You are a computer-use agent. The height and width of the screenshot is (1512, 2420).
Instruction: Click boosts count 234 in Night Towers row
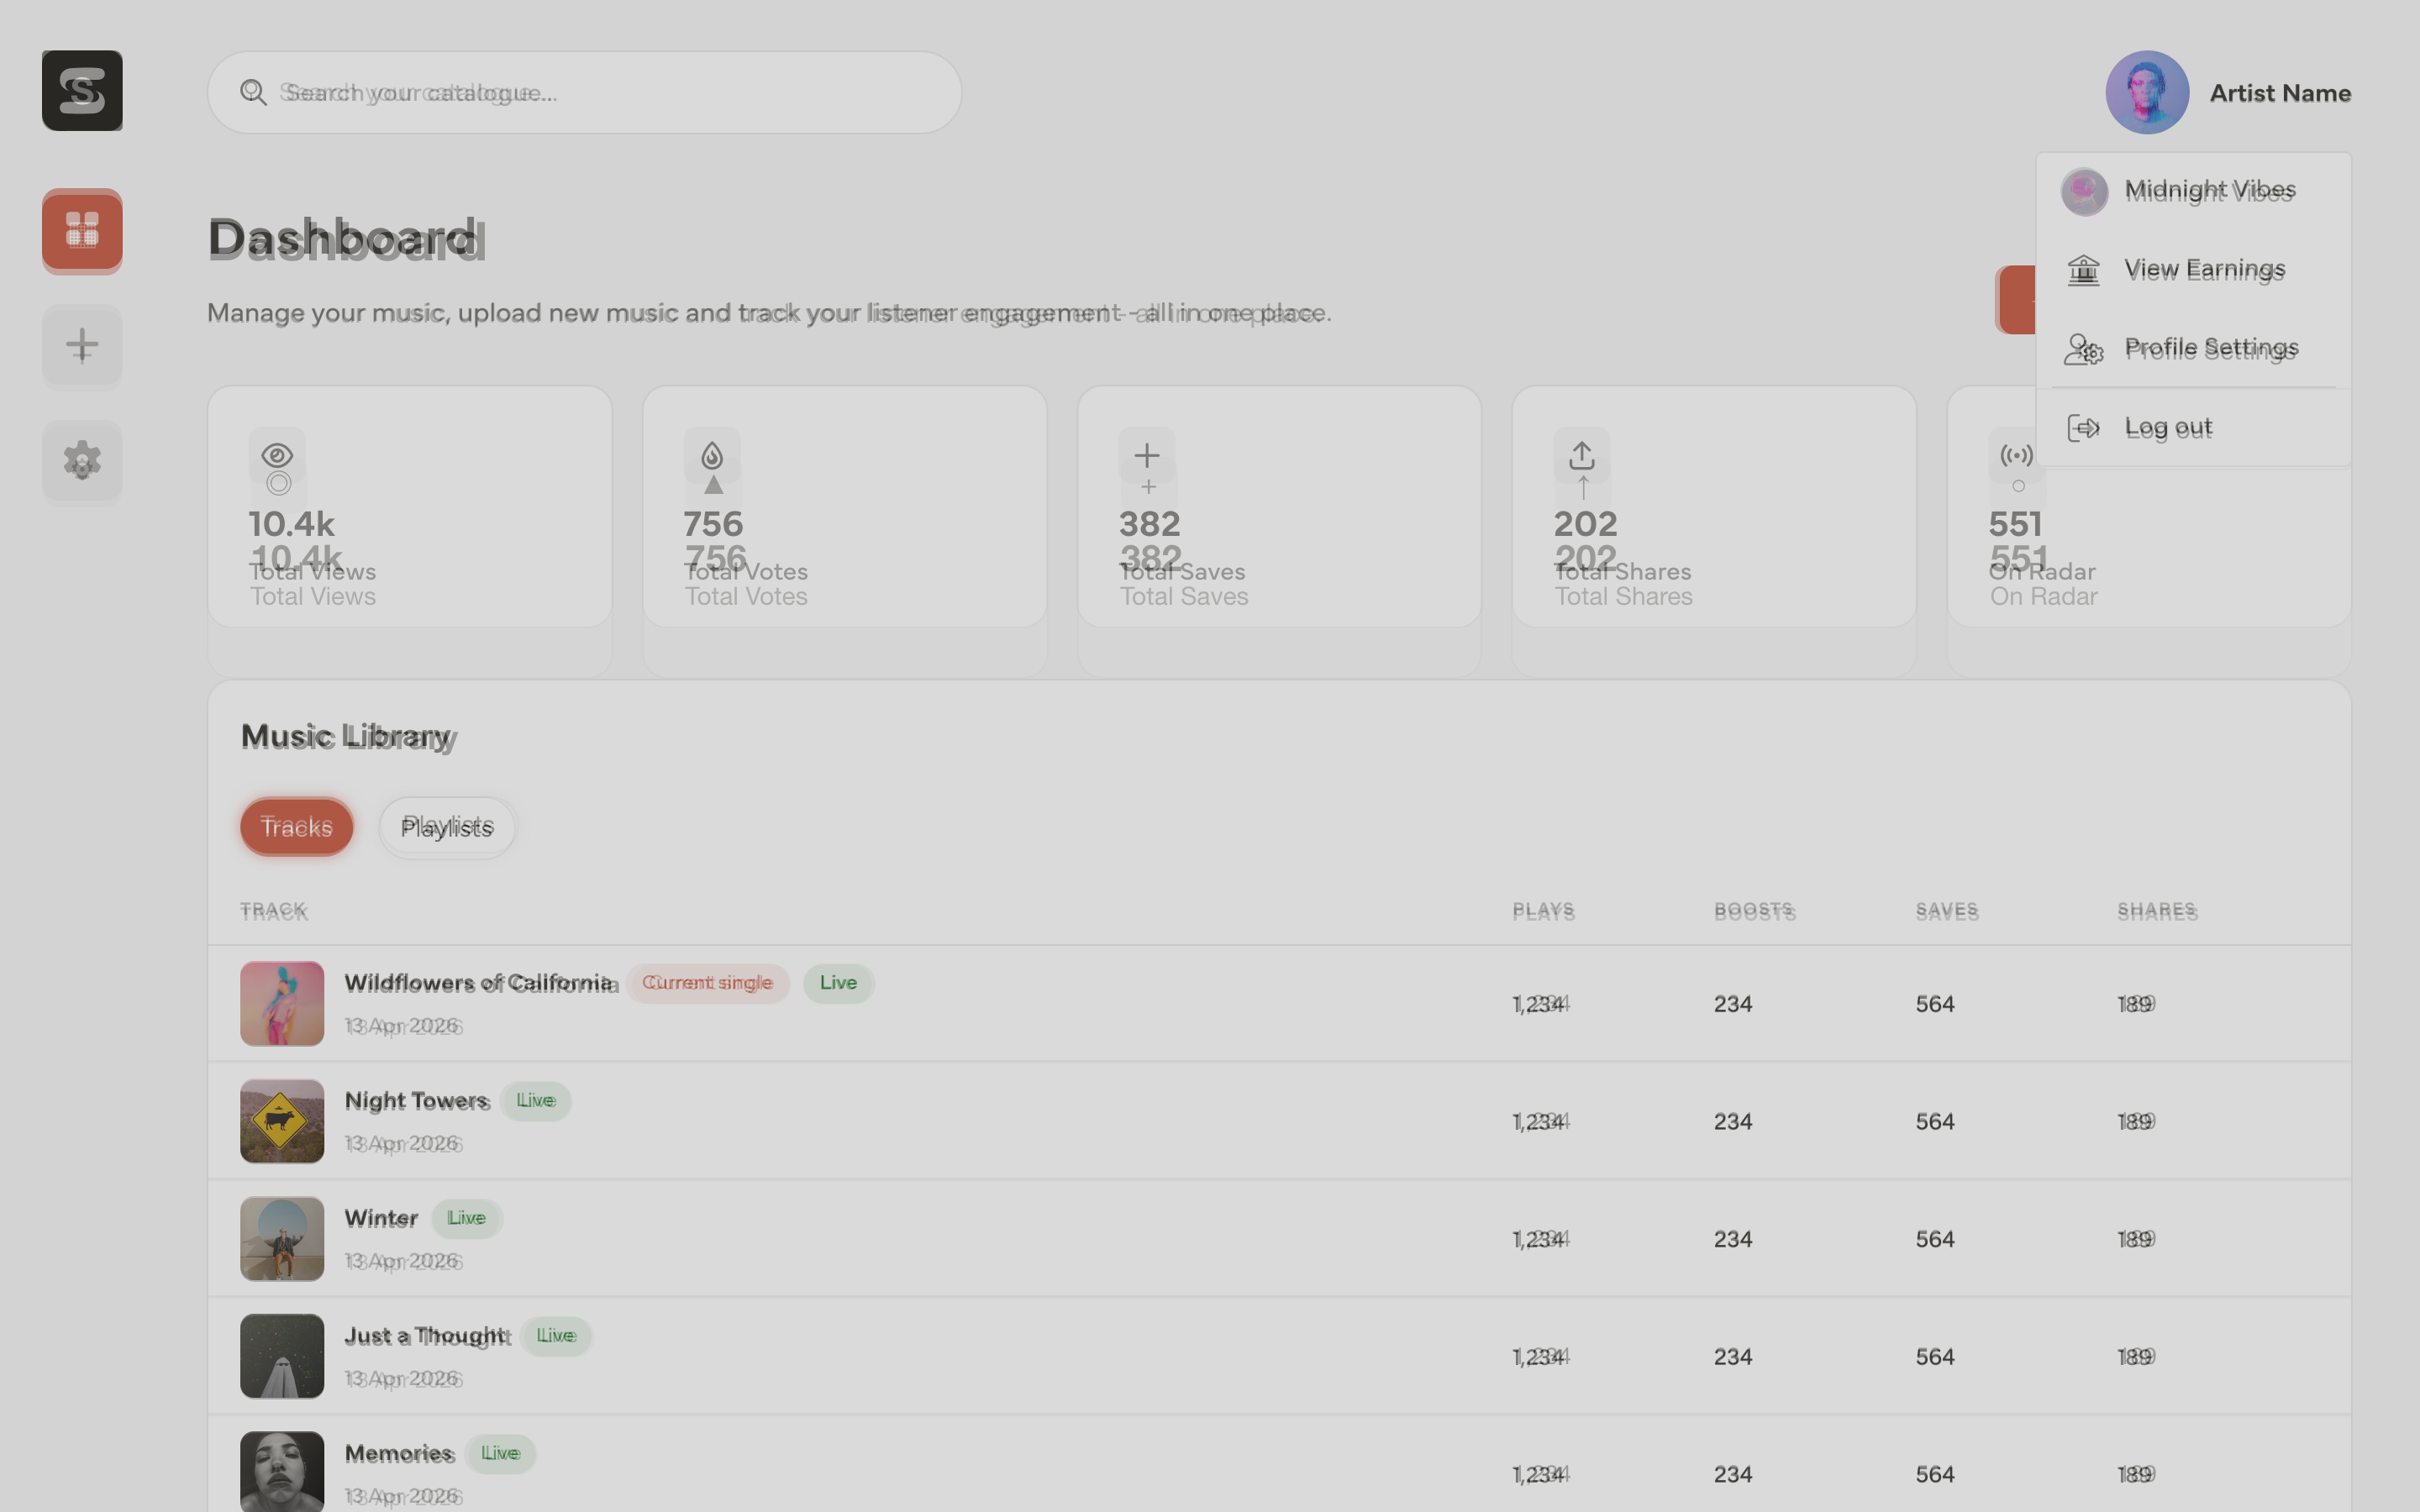[x=1733, y=1122]
